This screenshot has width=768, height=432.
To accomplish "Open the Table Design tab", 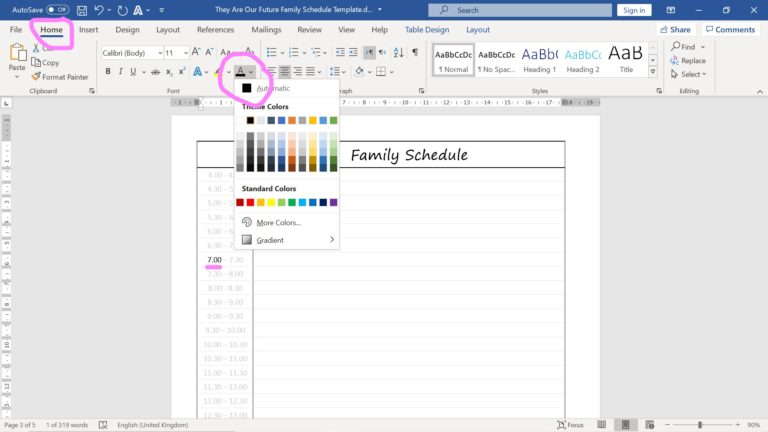I will click(427, 30).
